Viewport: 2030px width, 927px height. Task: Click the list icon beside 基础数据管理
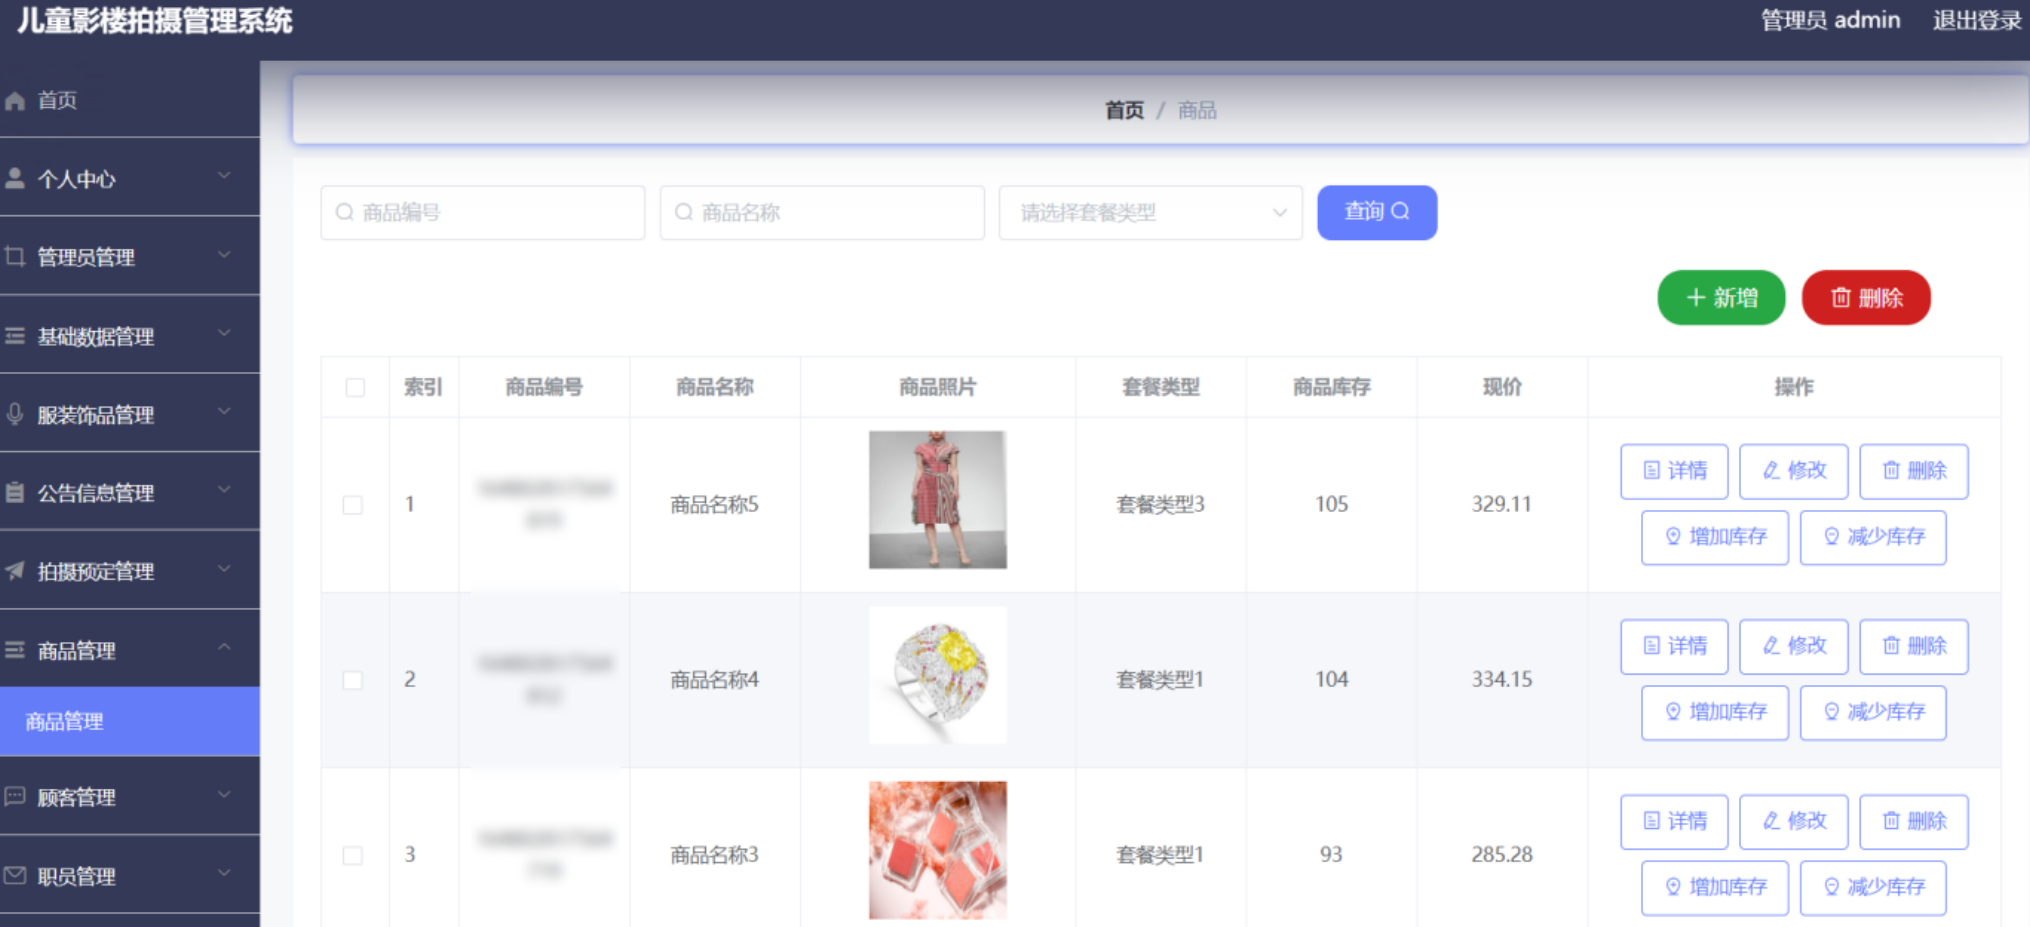pyautogui.click(x=15, y=336)
